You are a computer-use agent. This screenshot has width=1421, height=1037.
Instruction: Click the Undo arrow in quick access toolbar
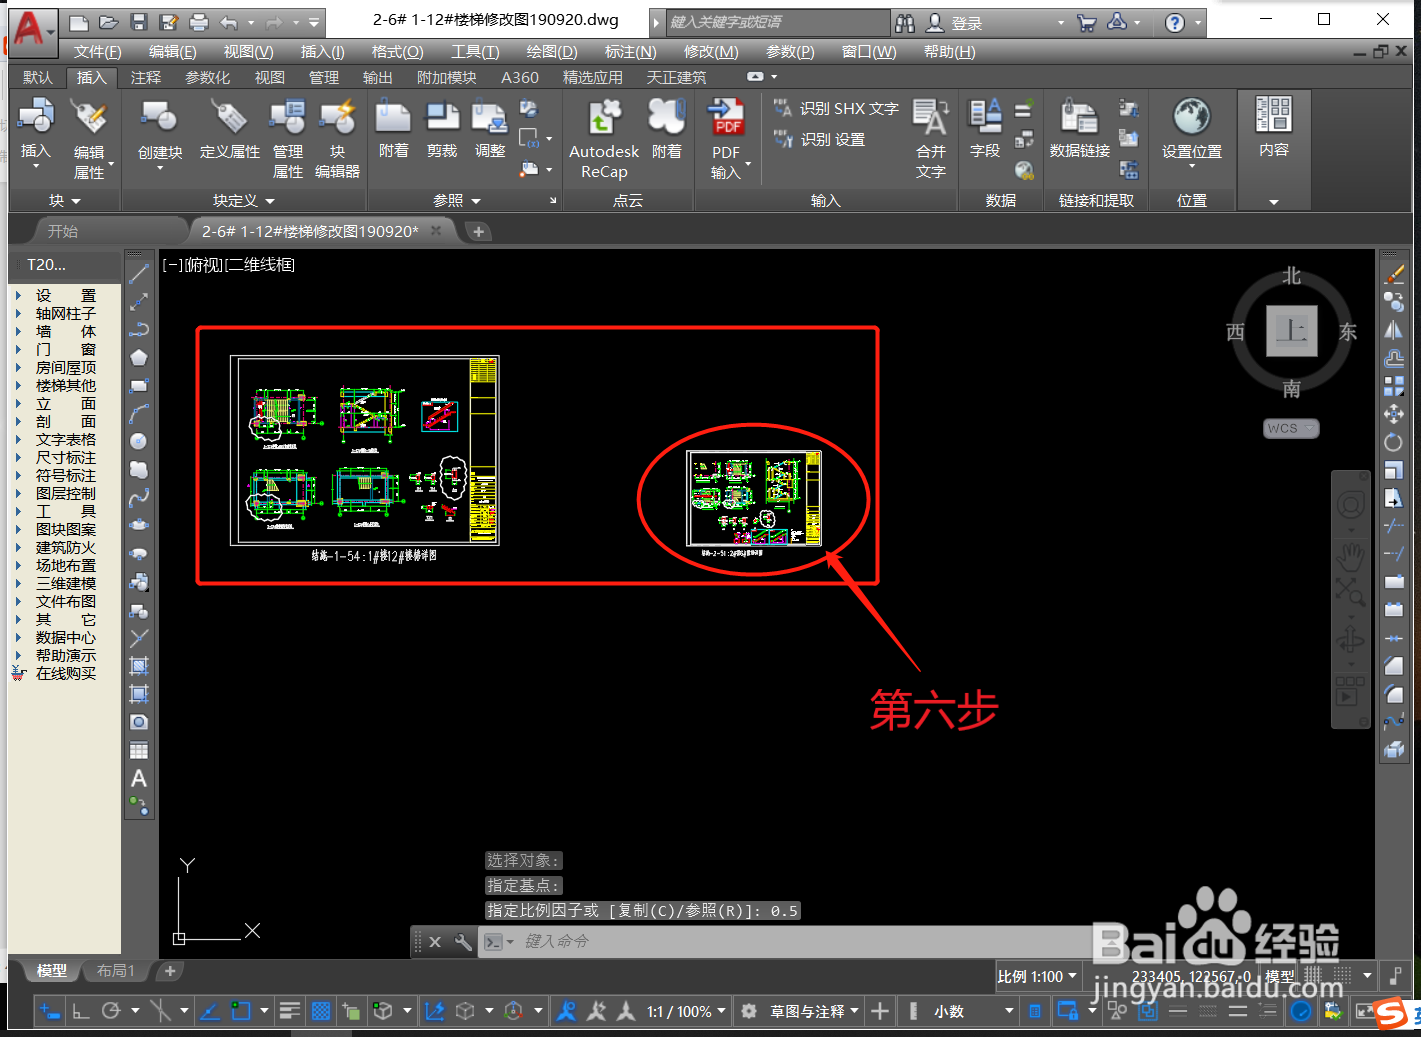coord(230,22)
